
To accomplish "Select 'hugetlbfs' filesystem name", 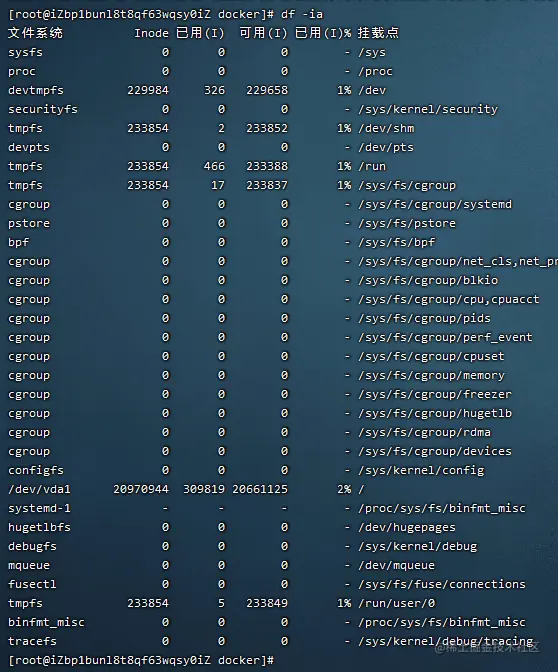I will 39,527.
